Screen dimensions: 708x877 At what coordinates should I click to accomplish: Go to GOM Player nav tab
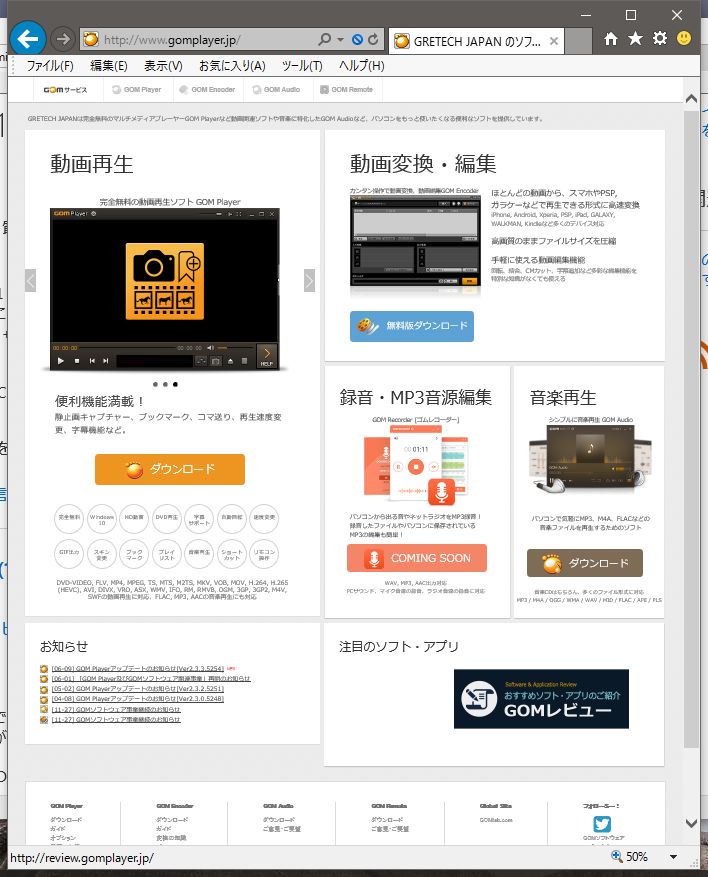[137, 89]
